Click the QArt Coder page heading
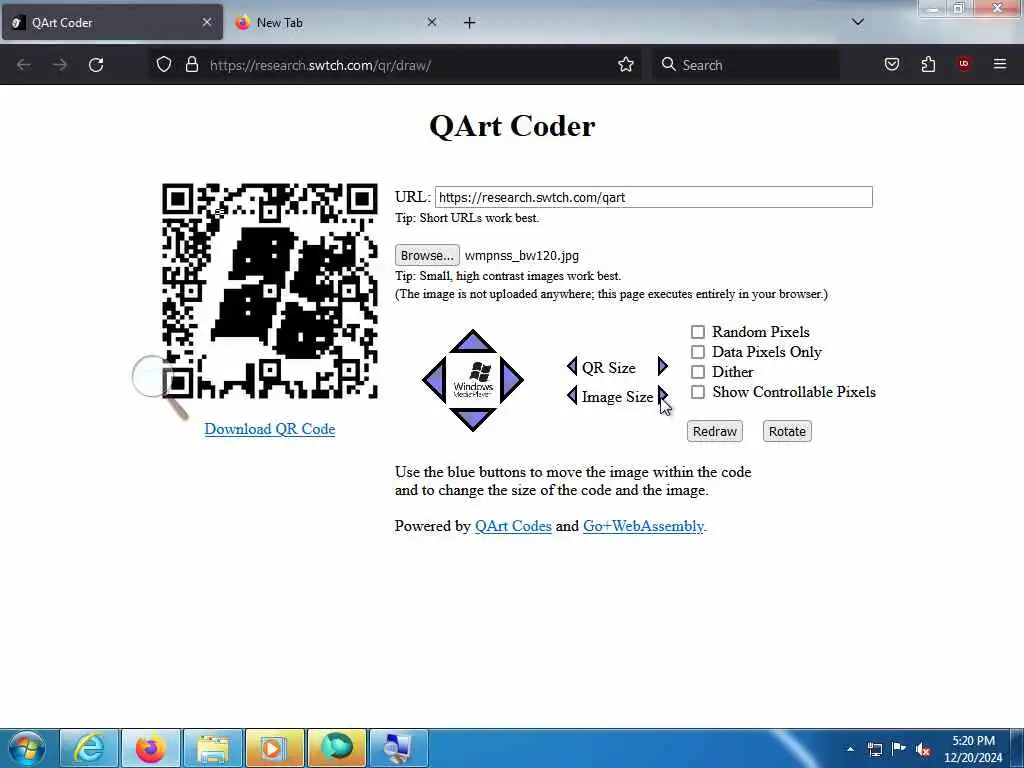The image size is (1024, 768). (512, 126)
